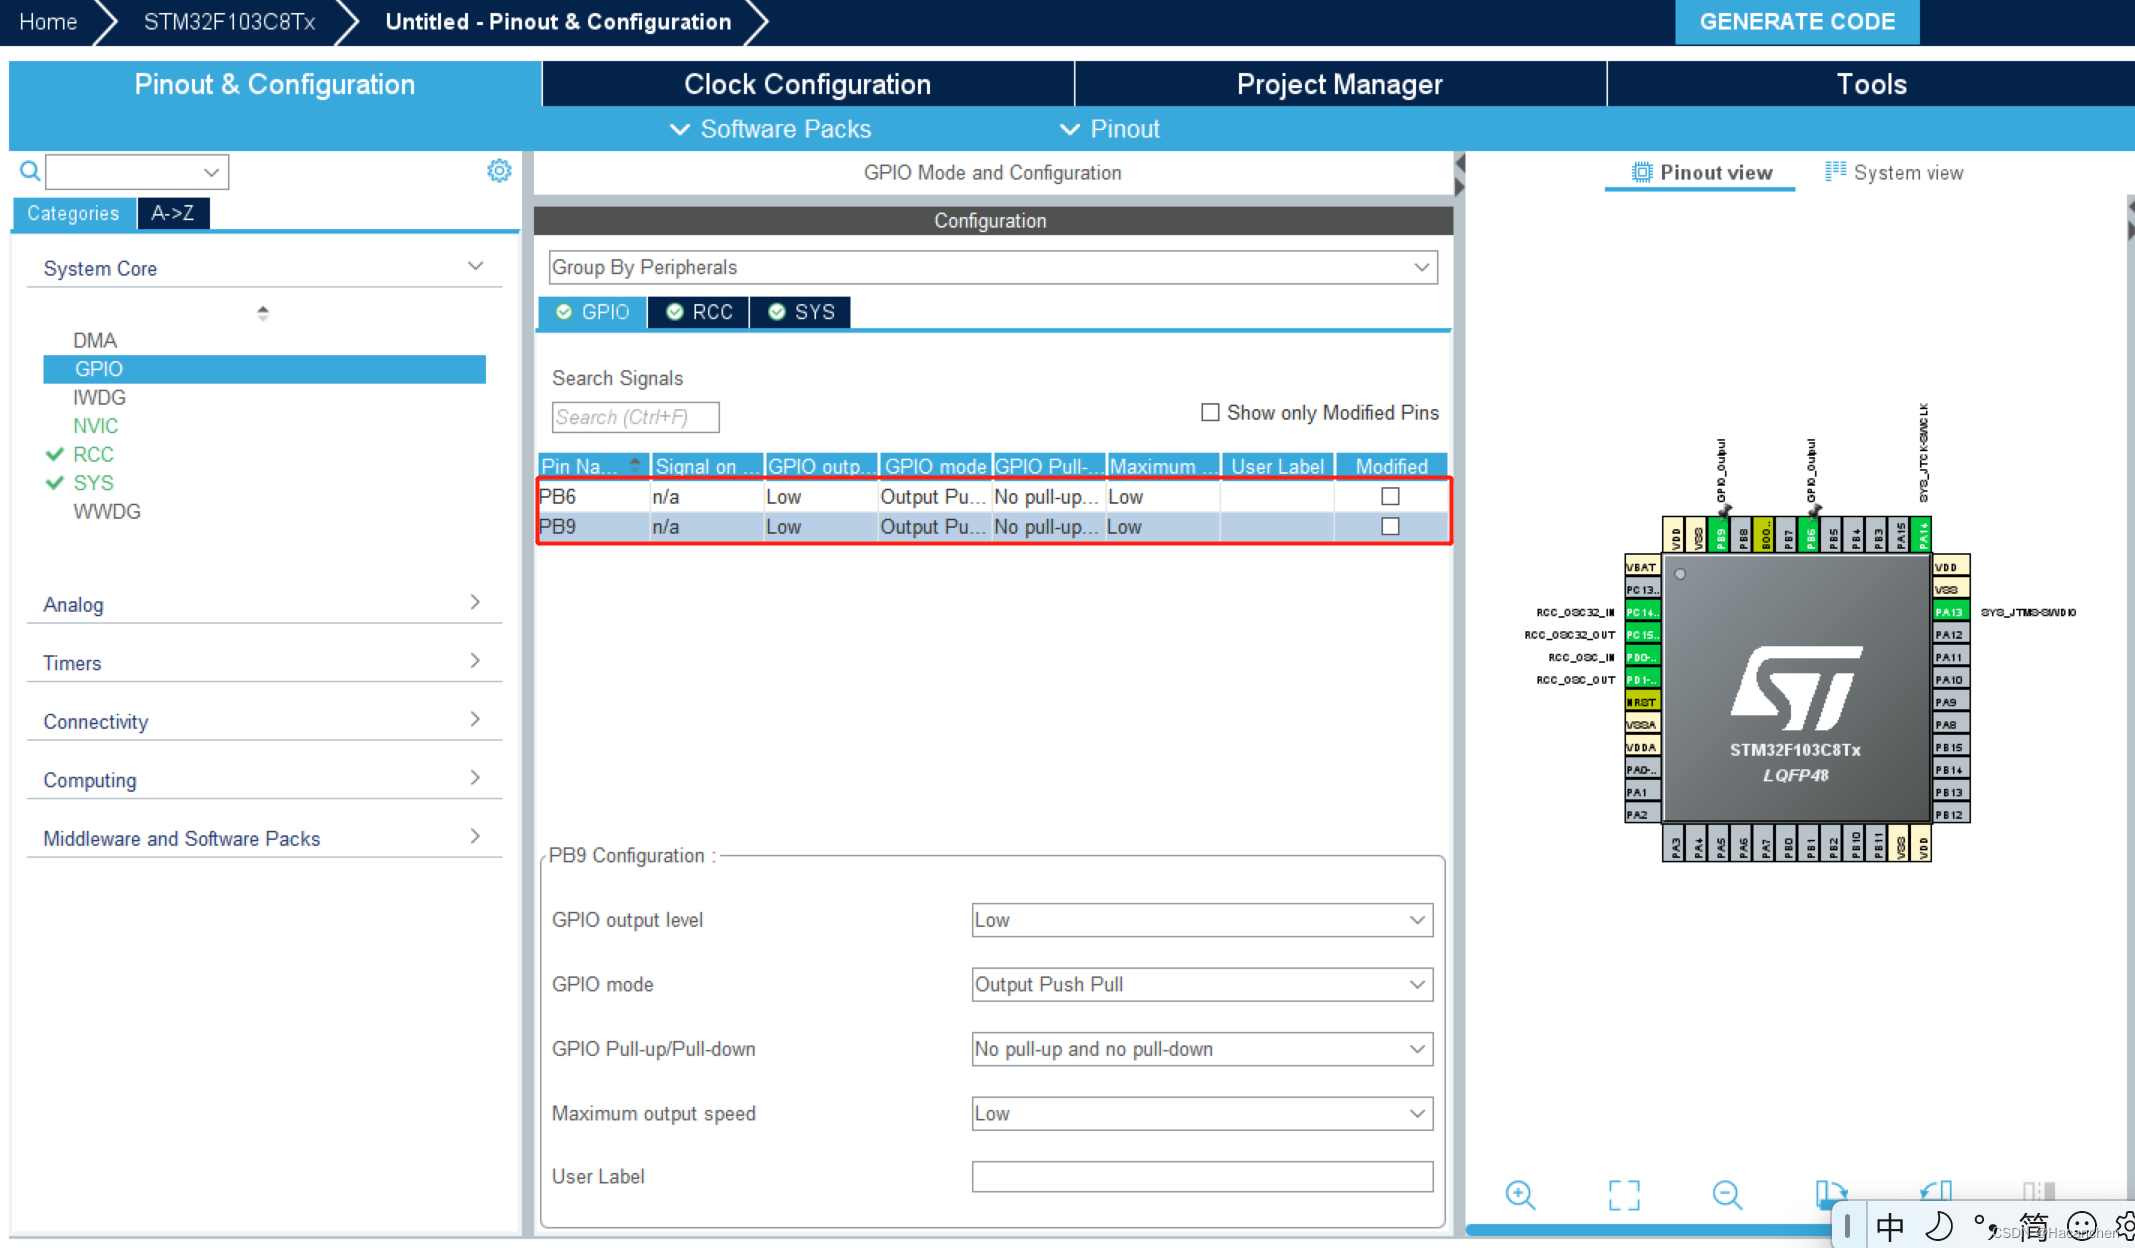Click the Pinout view icon

tap(1642, 172)
